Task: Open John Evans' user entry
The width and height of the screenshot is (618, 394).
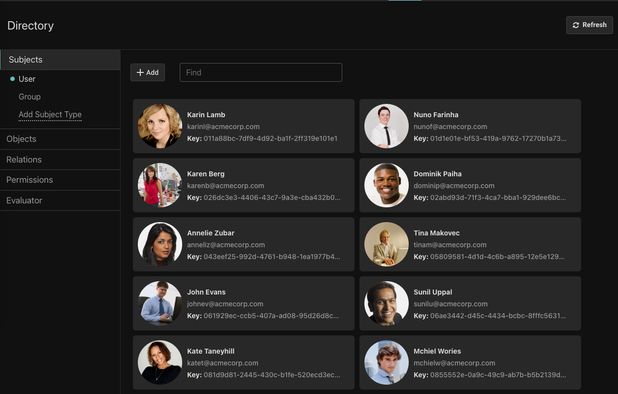Action: (244, 303)
